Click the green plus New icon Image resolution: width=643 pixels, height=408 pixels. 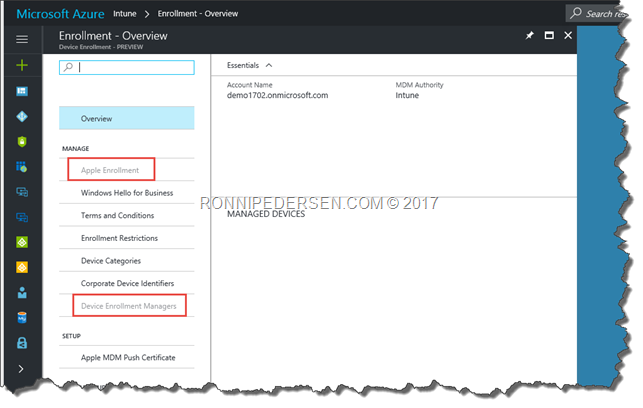[22, 65]
